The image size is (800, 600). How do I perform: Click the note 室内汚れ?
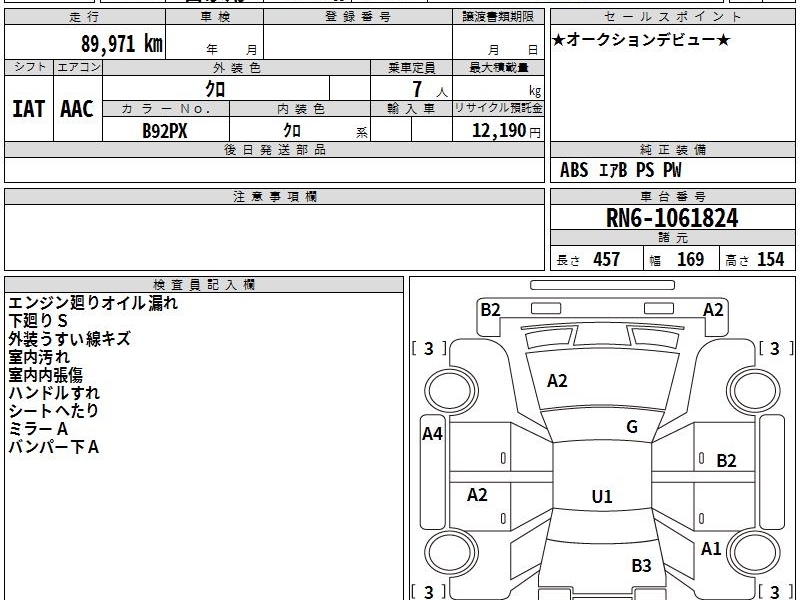[x=39, y=357]
